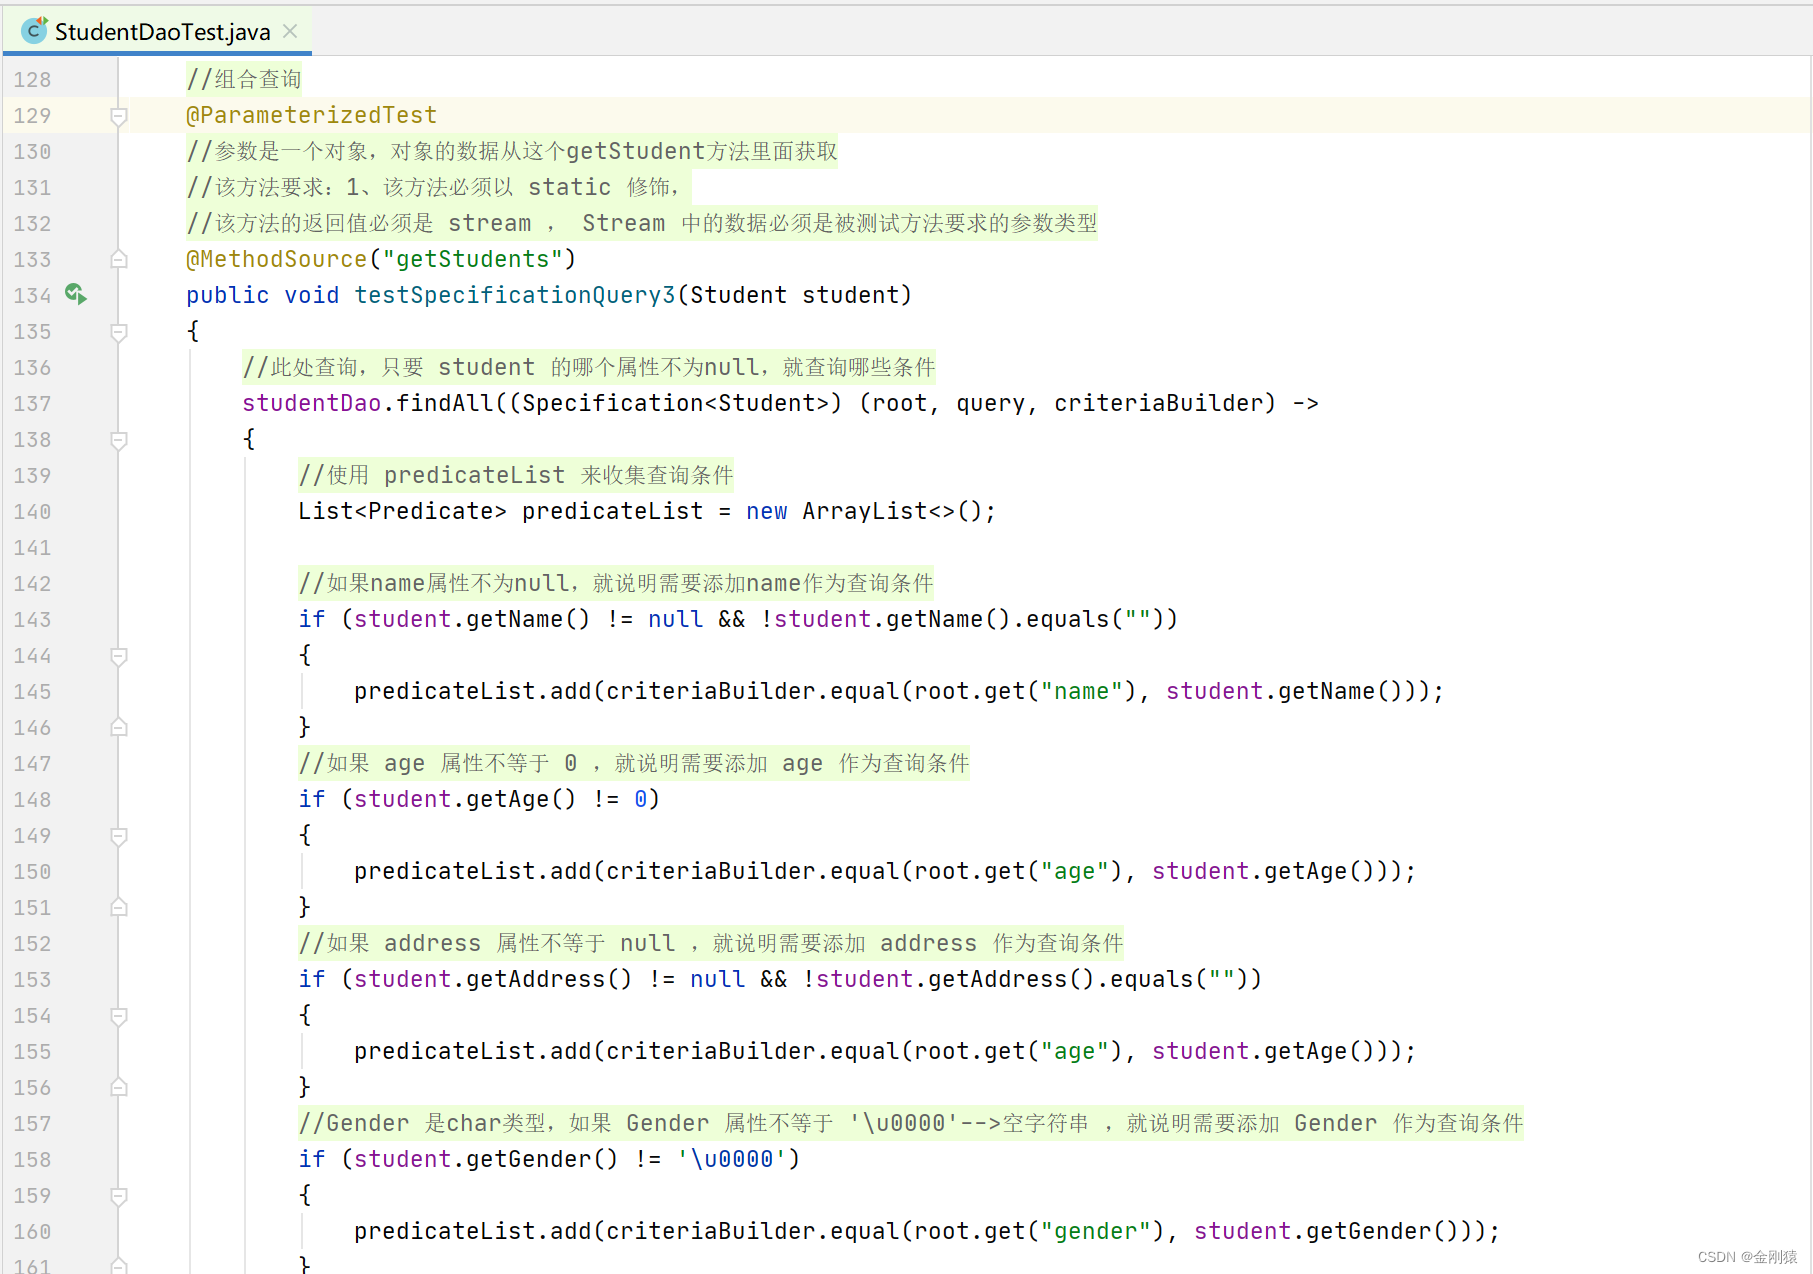This screenshot has width=1813, height=1274.
Task: Click the Student parameter type on line 134
Action: [x=739, y=295]
